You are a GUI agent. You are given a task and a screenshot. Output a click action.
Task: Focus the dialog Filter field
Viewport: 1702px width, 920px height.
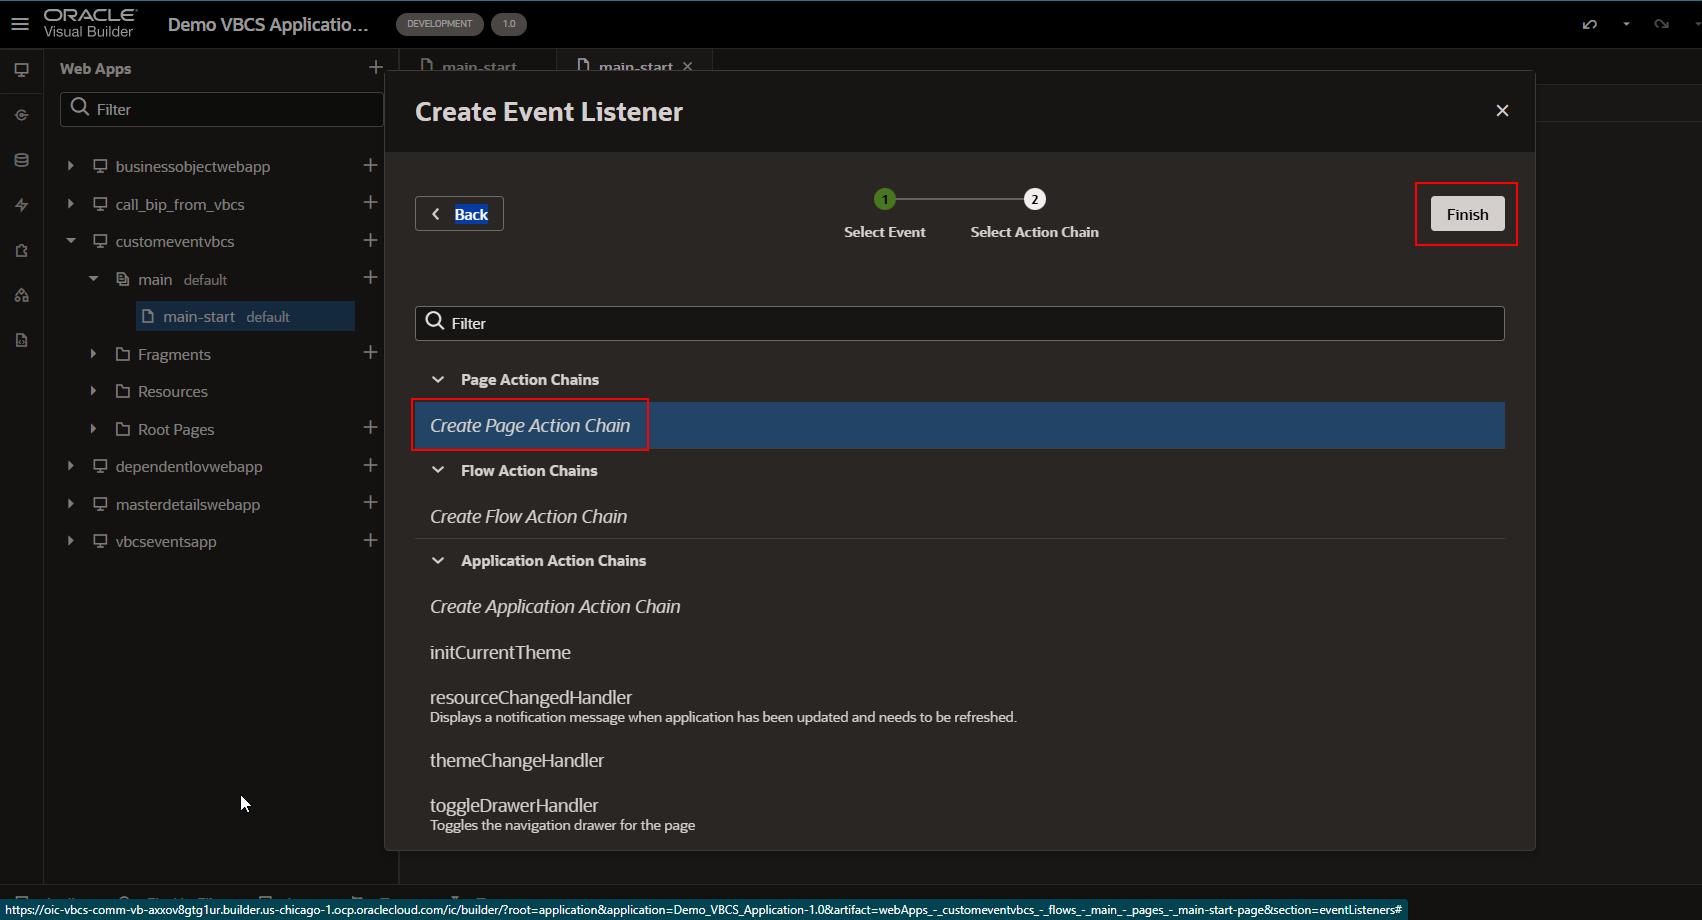959,323
